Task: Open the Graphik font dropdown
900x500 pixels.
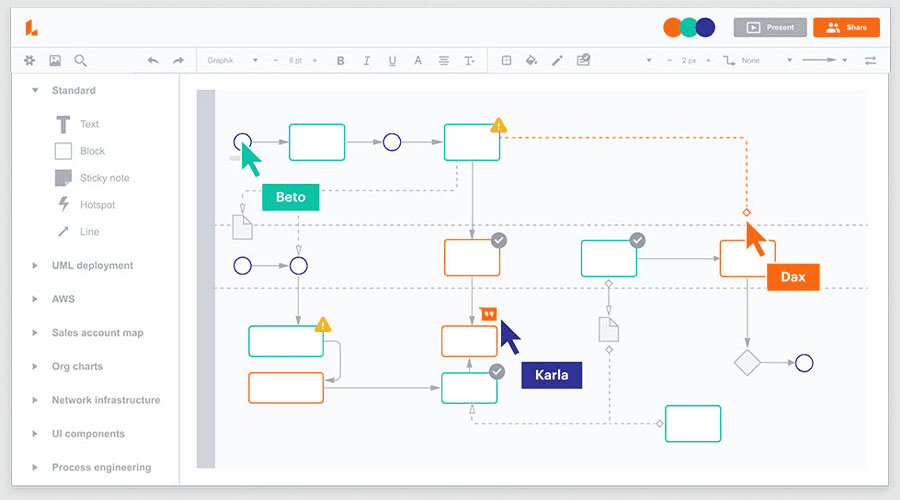Action: [232, 60]
